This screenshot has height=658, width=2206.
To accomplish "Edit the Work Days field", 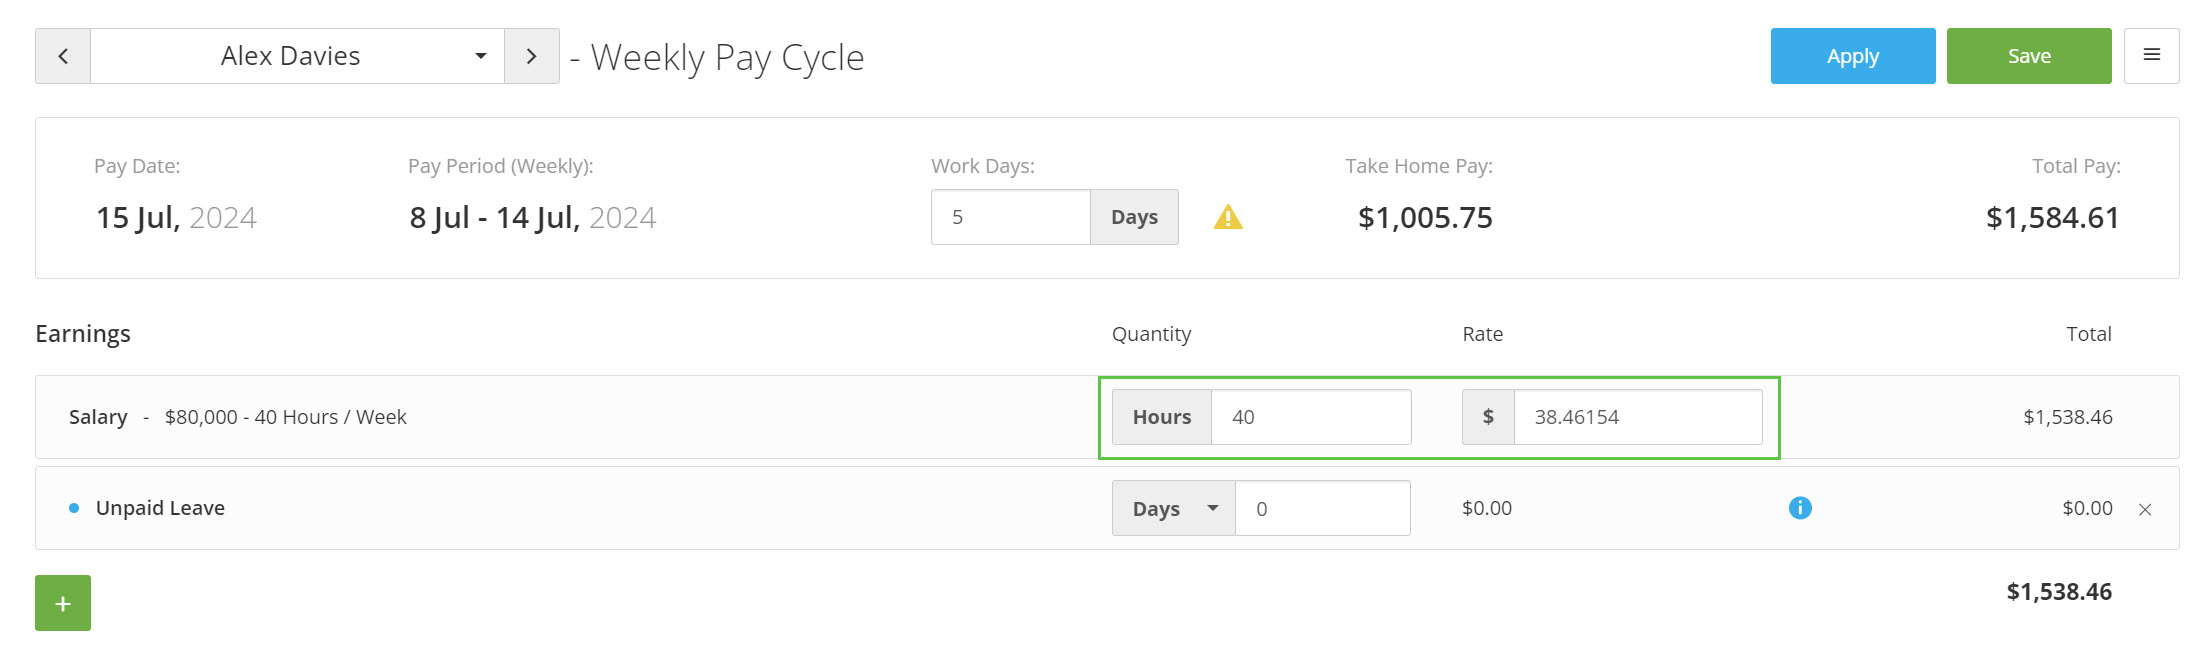I will click(x=1010, y=217).
